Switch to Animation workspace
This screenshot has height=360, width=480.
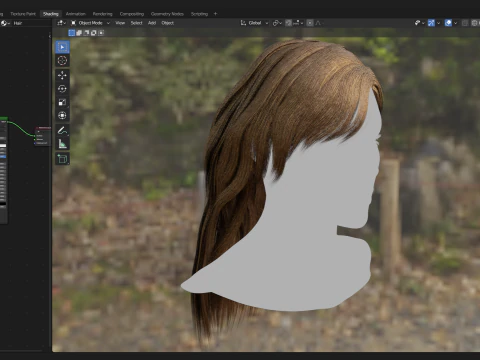click(x=76, y=14)
